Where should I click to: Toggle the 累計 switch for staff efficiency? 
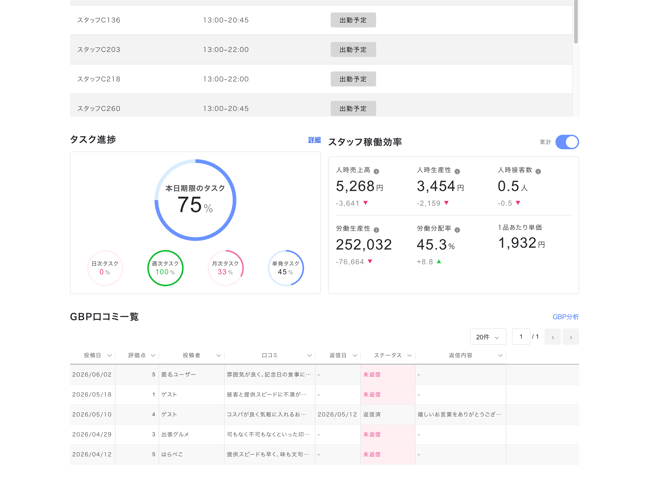567,142
